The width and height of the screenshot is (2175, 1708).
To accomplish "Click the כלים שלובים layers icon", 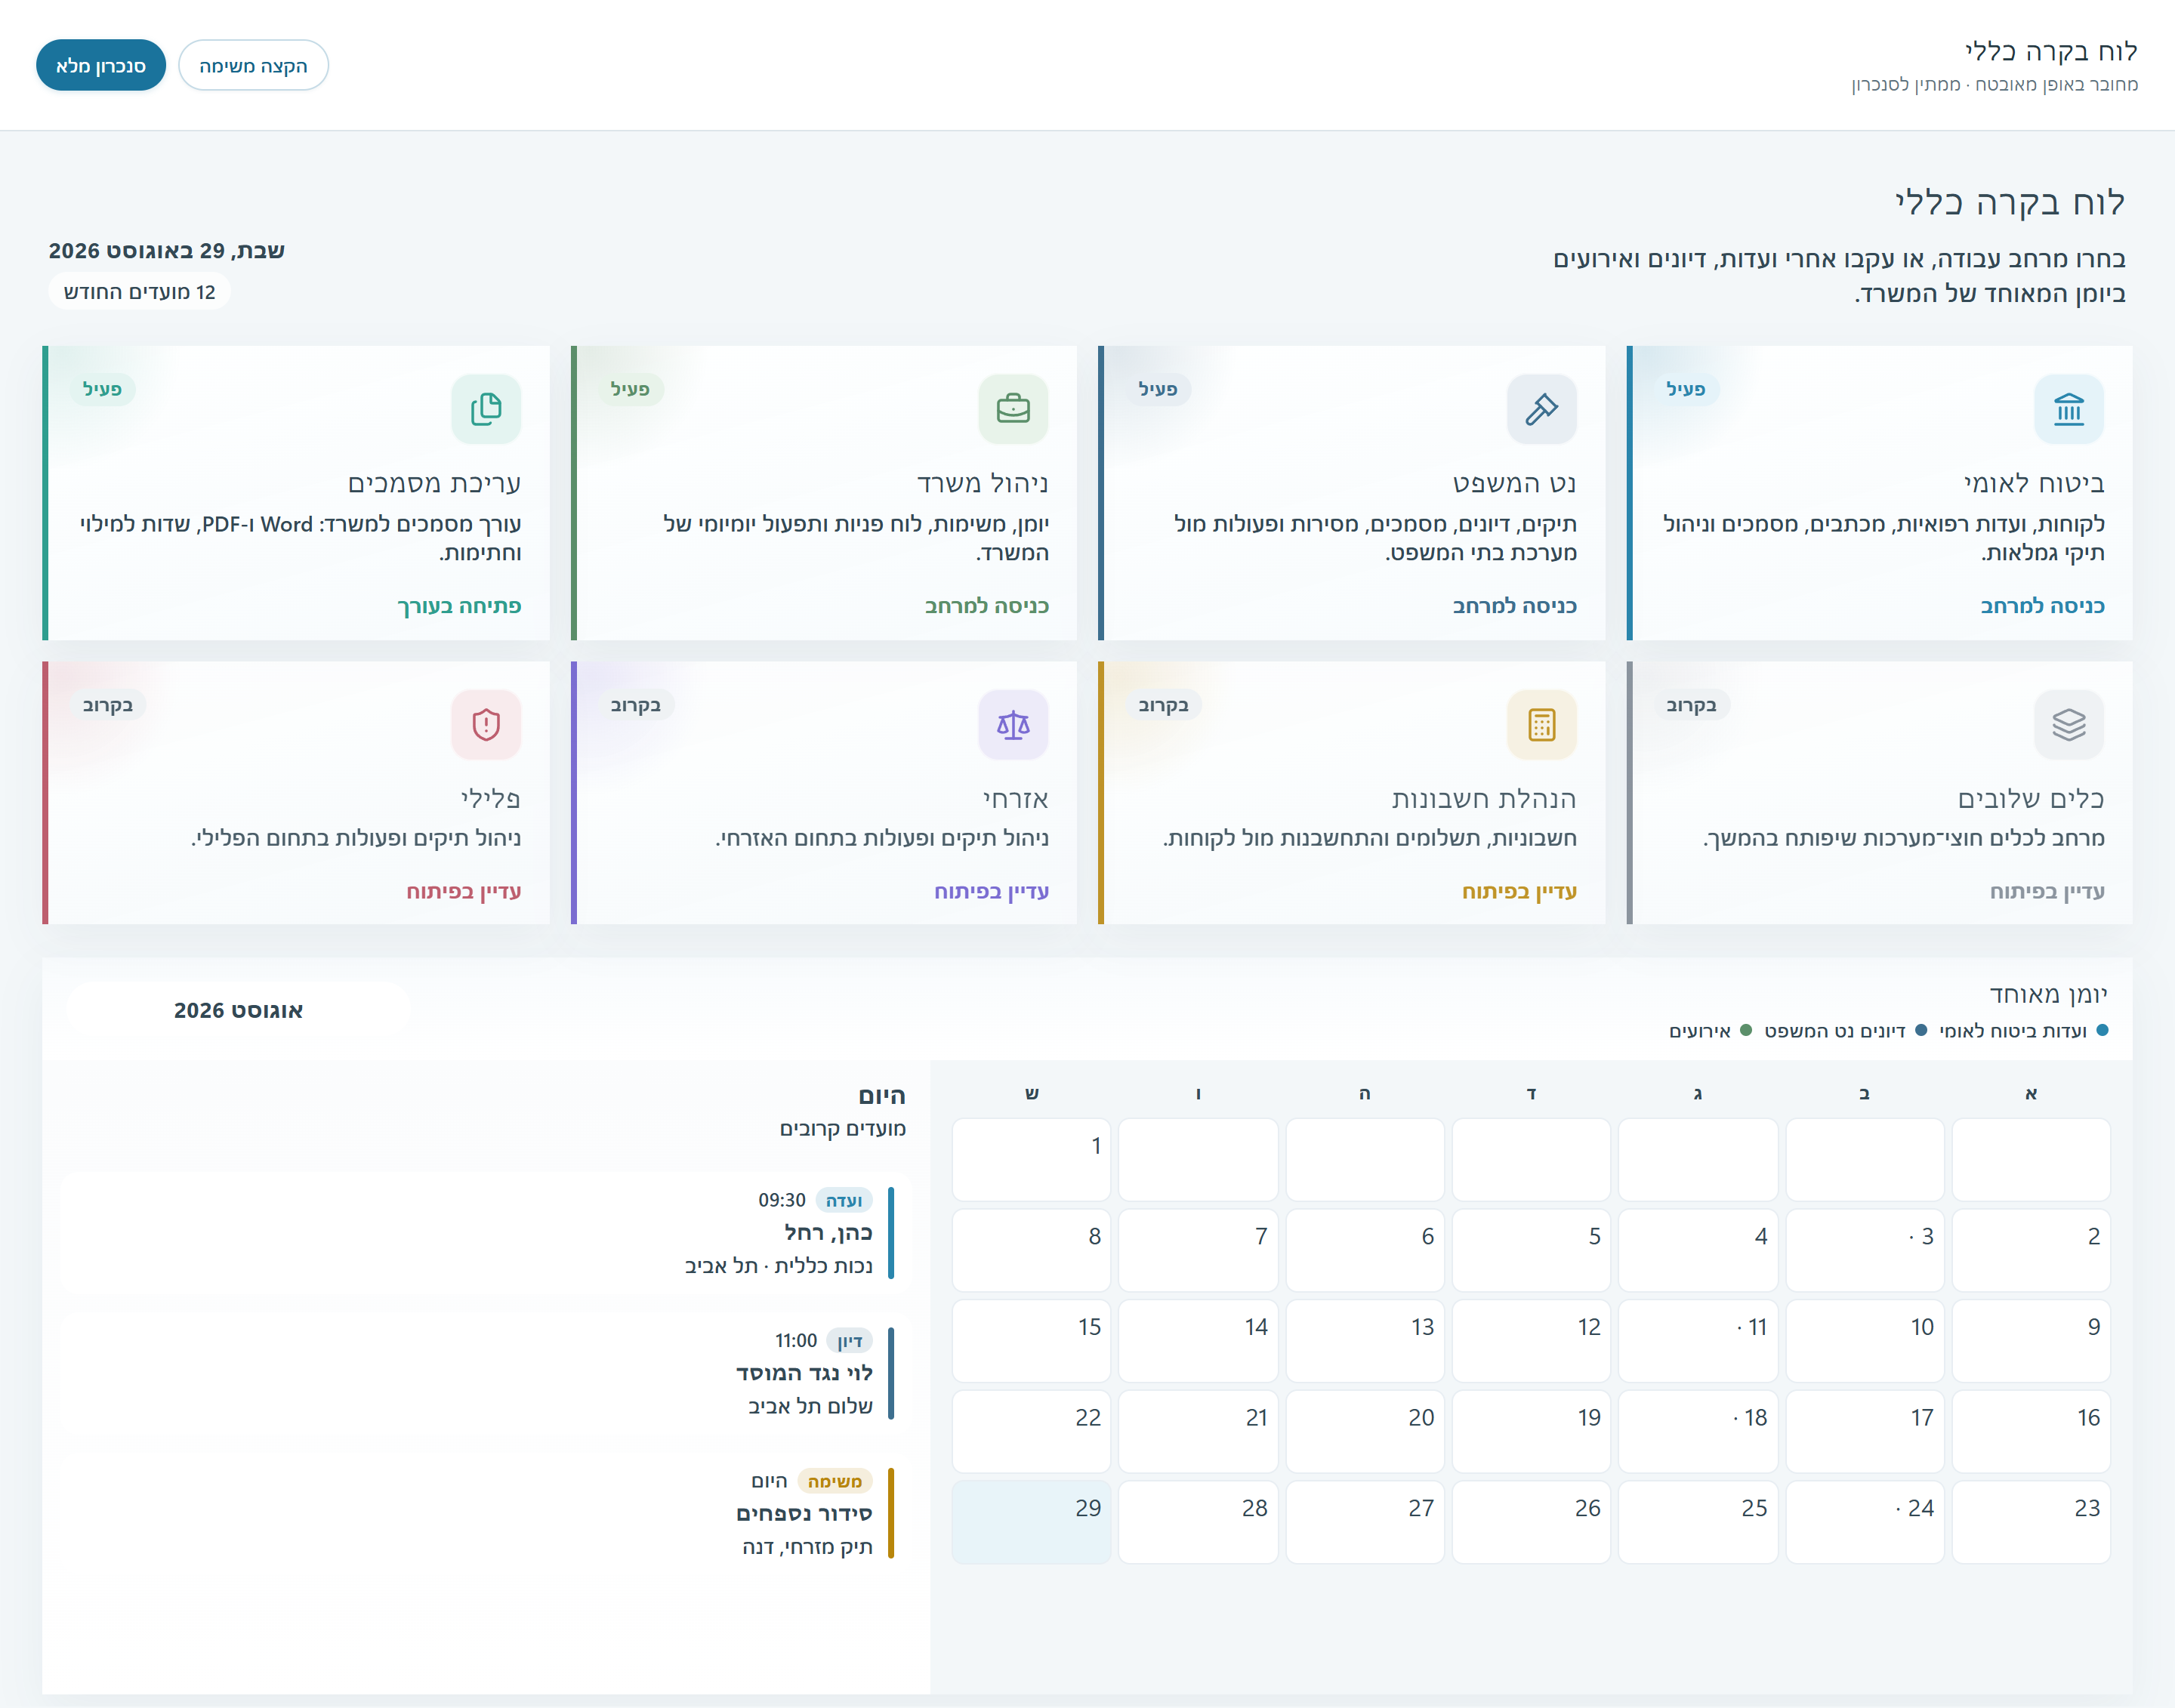I will (2068, 724).
